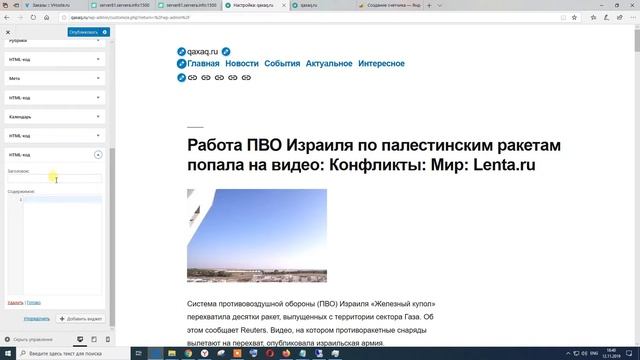Go forward in the browser
The height and width of the screenshot is (360, 640).
(x=20, y=18)
